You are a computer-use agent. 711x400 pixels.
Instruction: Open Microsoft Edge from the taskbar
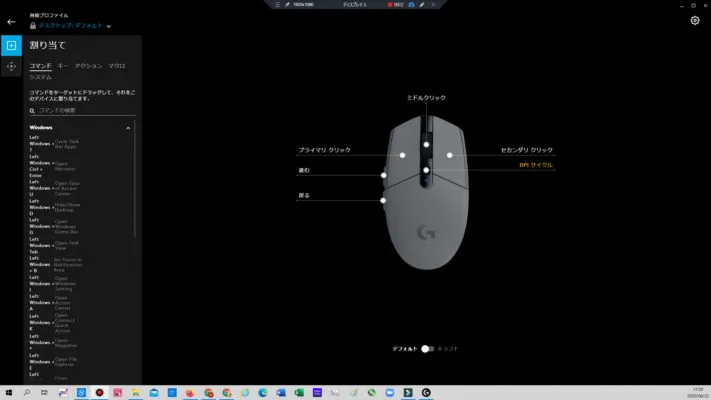point(263,393)
